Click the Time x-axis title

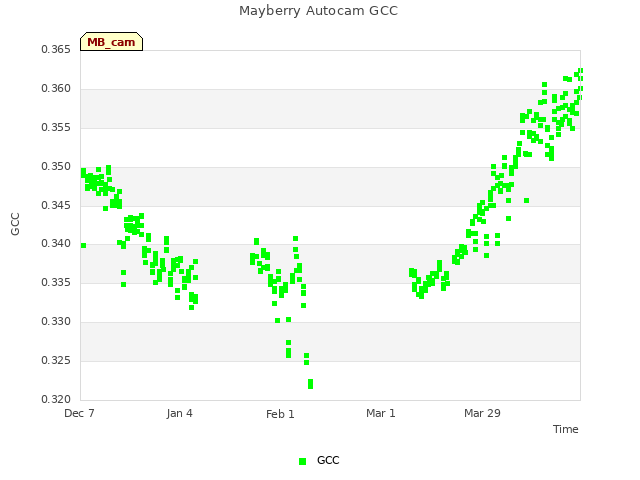(x=566, y=429)
